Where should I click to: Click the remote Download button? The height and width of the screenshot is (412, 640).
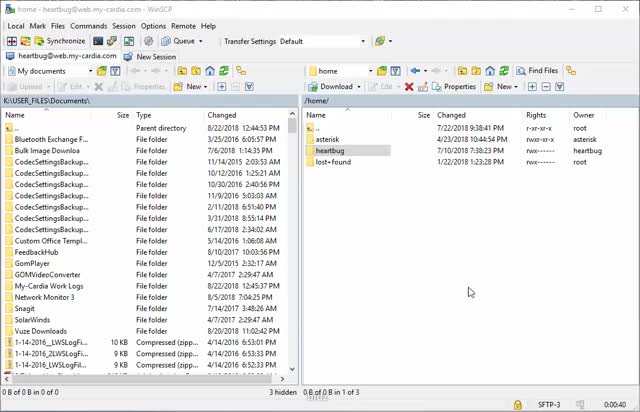pos(331,87)
